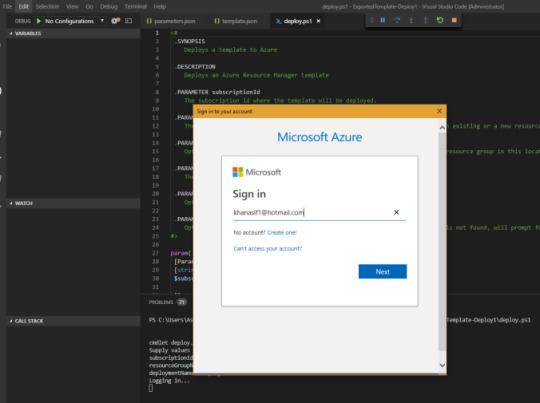Close the deploy.ps1 tab
Screen dimensions: 540x403
tap(319, 21)
